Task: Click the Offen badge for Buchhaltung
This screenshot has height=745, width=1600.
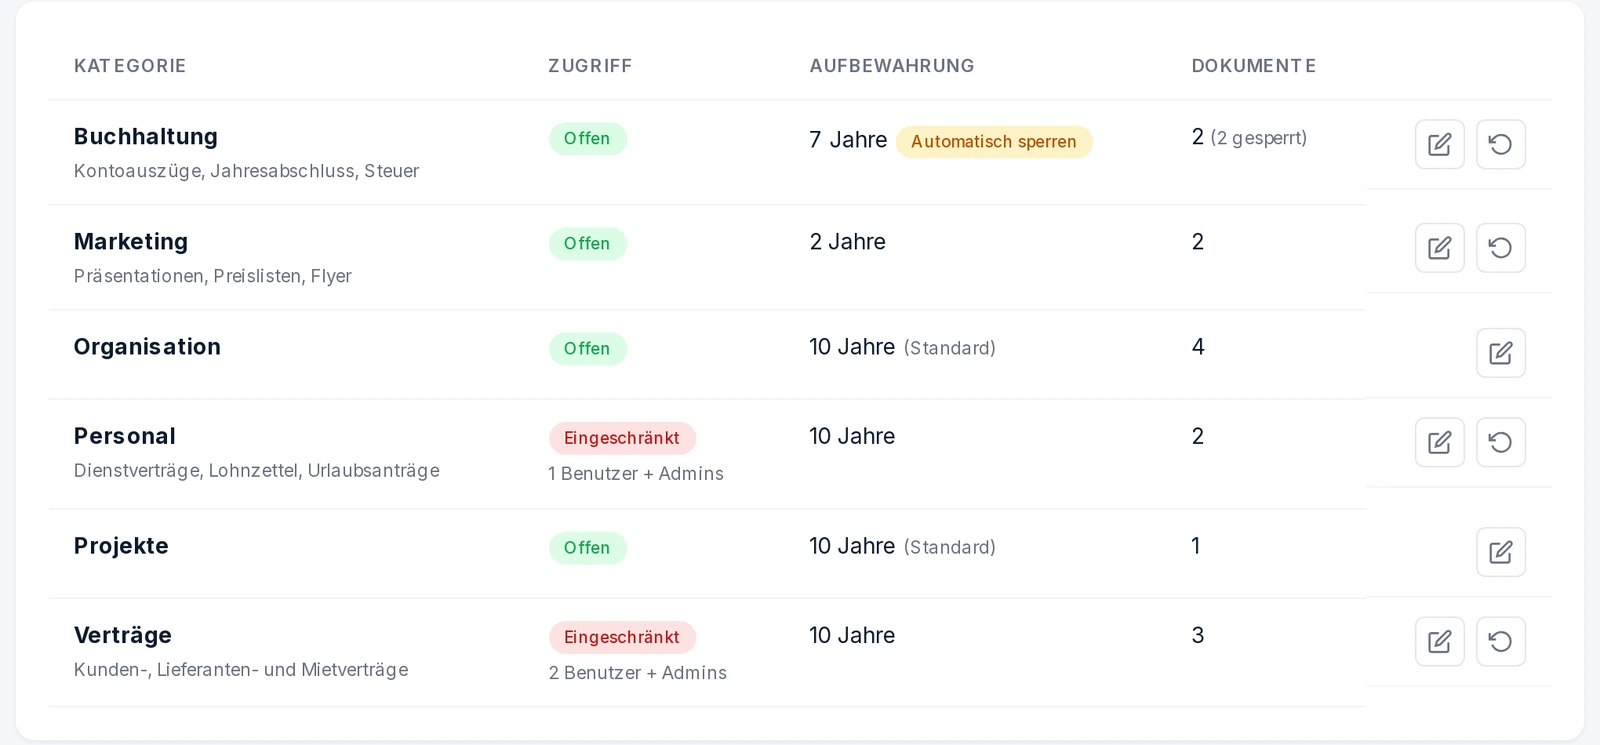Action: (x=587, y=139)
